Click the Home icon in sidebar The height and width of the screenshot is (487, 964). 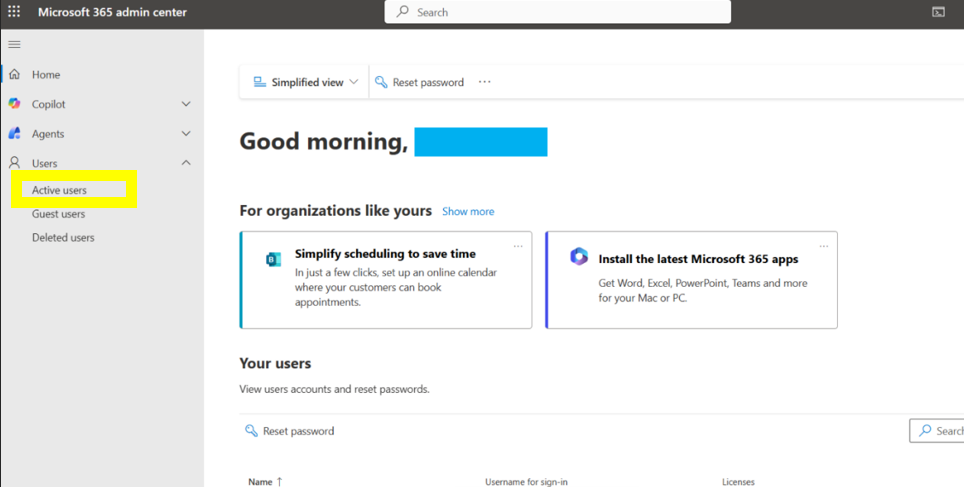tap(14, 75)
